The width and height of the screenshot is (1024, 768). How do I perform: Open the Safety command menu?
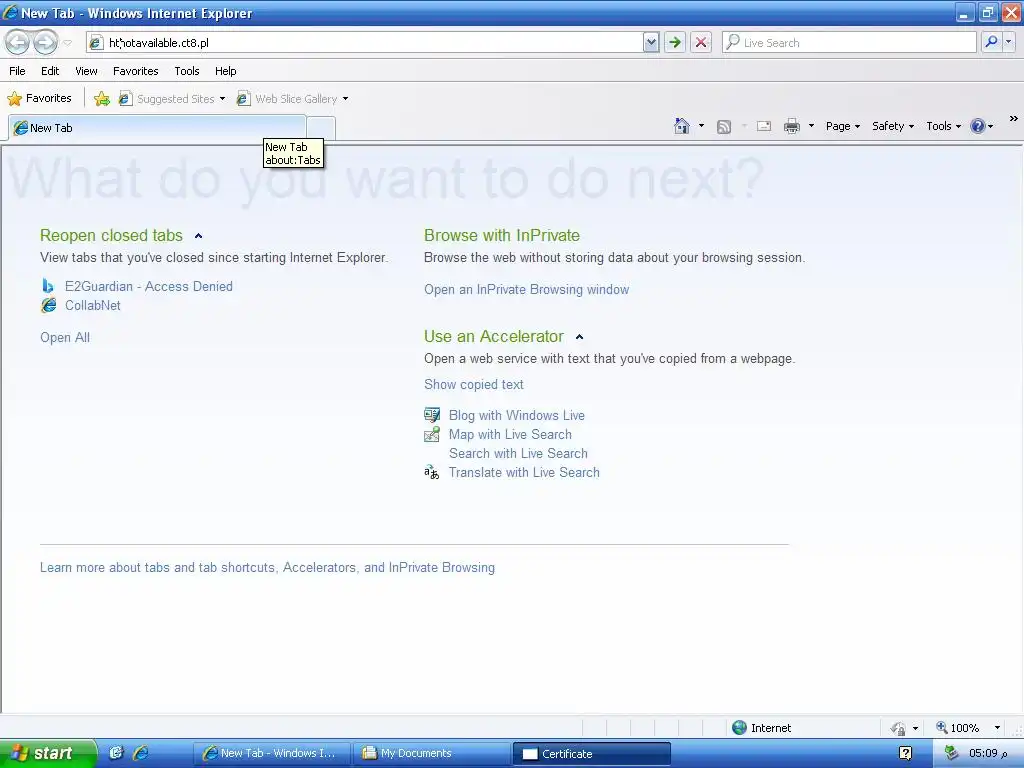point(893,126)
